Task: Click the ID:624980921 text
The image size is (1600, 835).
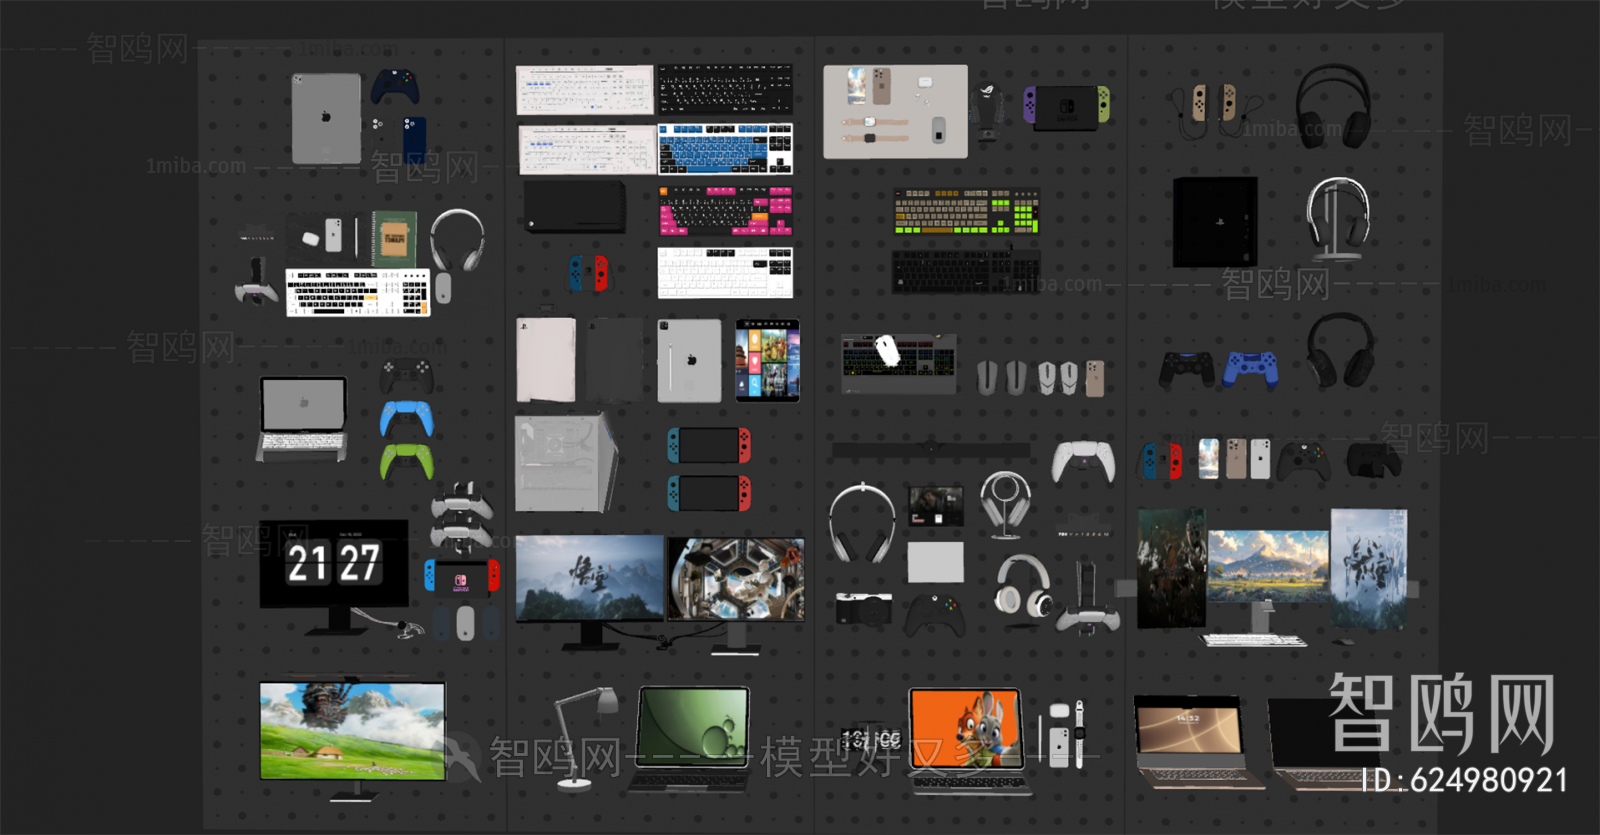Action: point(1465,780)
